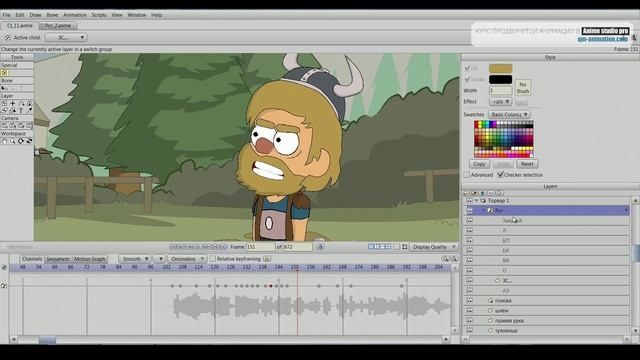Pick a color from swatches palette
The image size is (640, 360).
(504, 139)
